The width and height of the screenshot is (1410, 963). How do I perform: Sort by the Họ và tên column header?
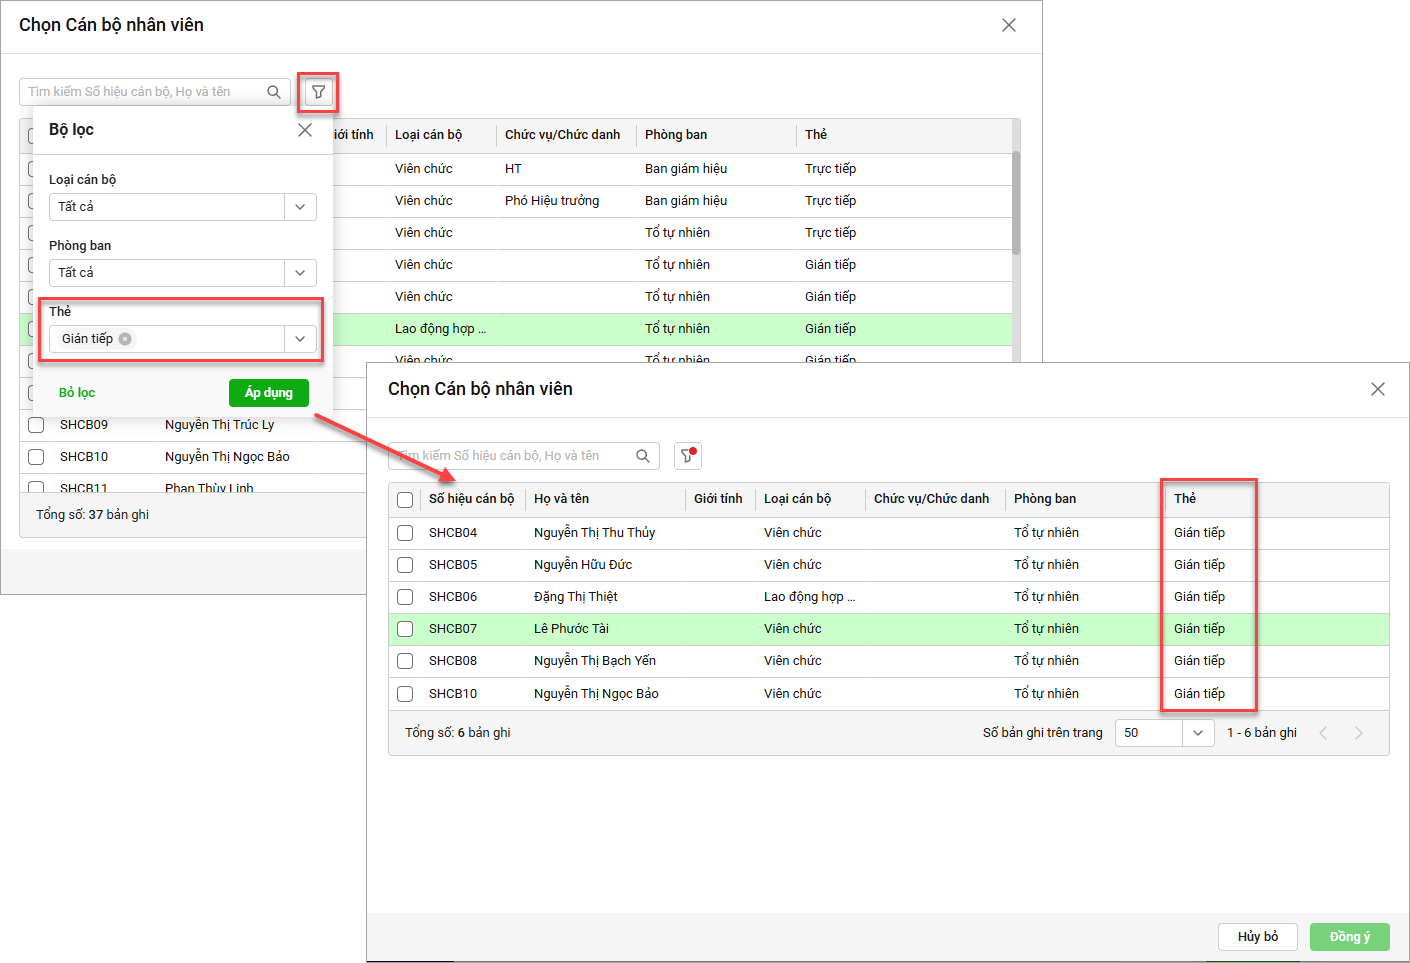[561, 499]
